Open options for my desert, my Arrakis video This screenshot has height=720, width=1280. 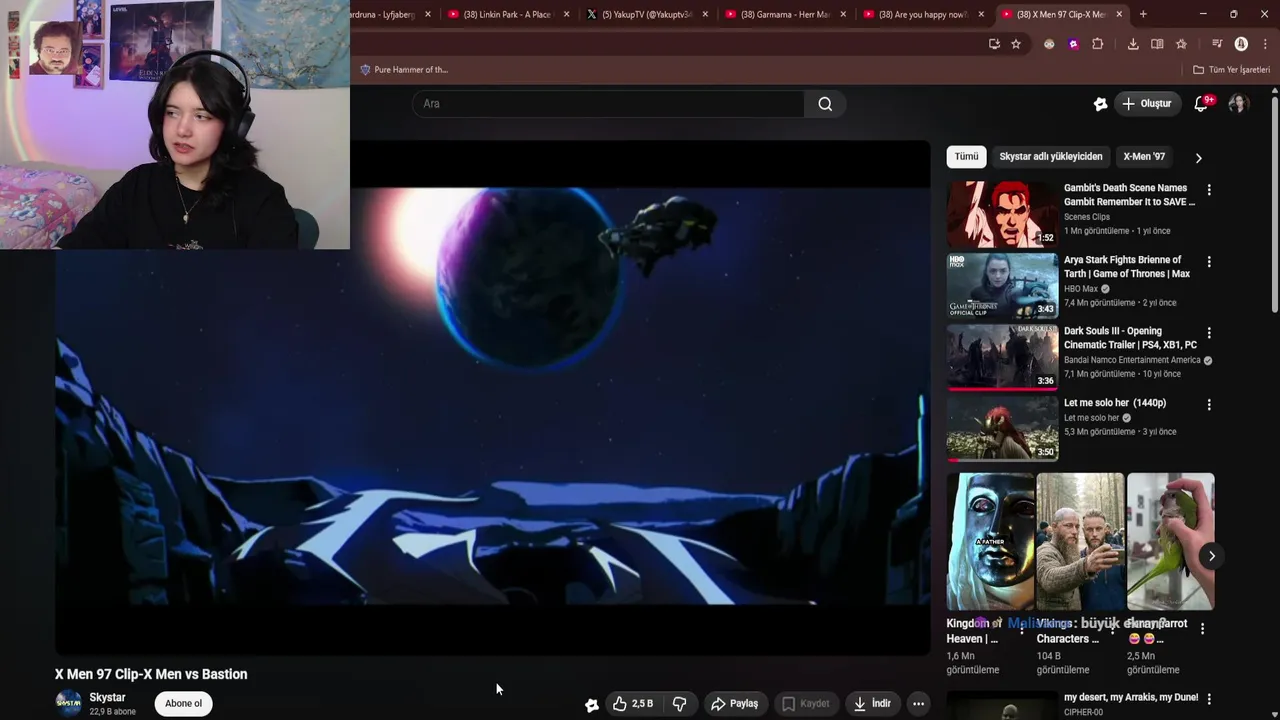click(x=1209, y=699)
